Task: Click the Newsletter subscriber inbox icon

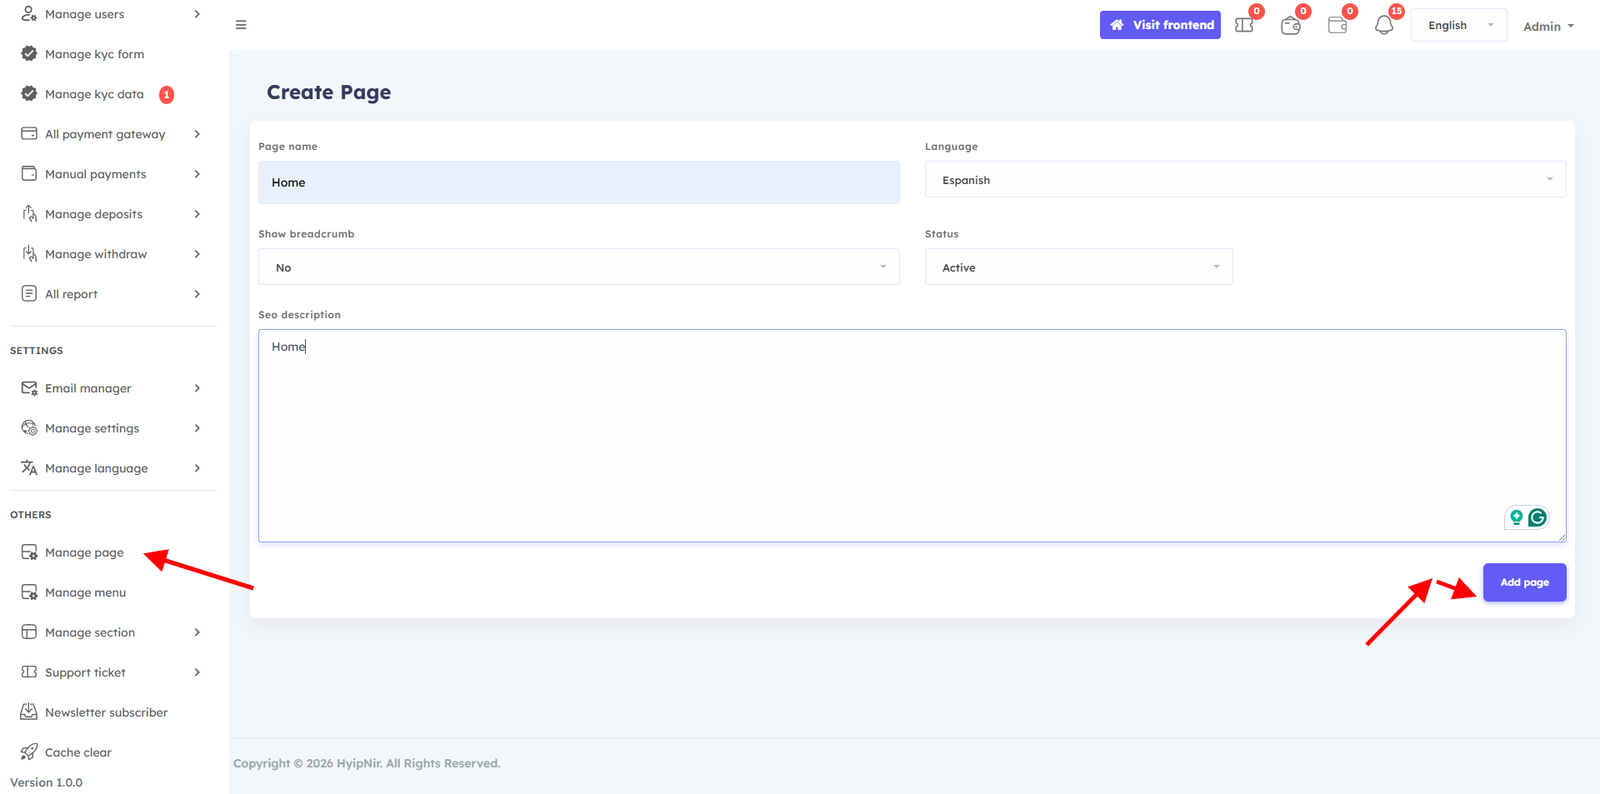Action: point(29,712)
